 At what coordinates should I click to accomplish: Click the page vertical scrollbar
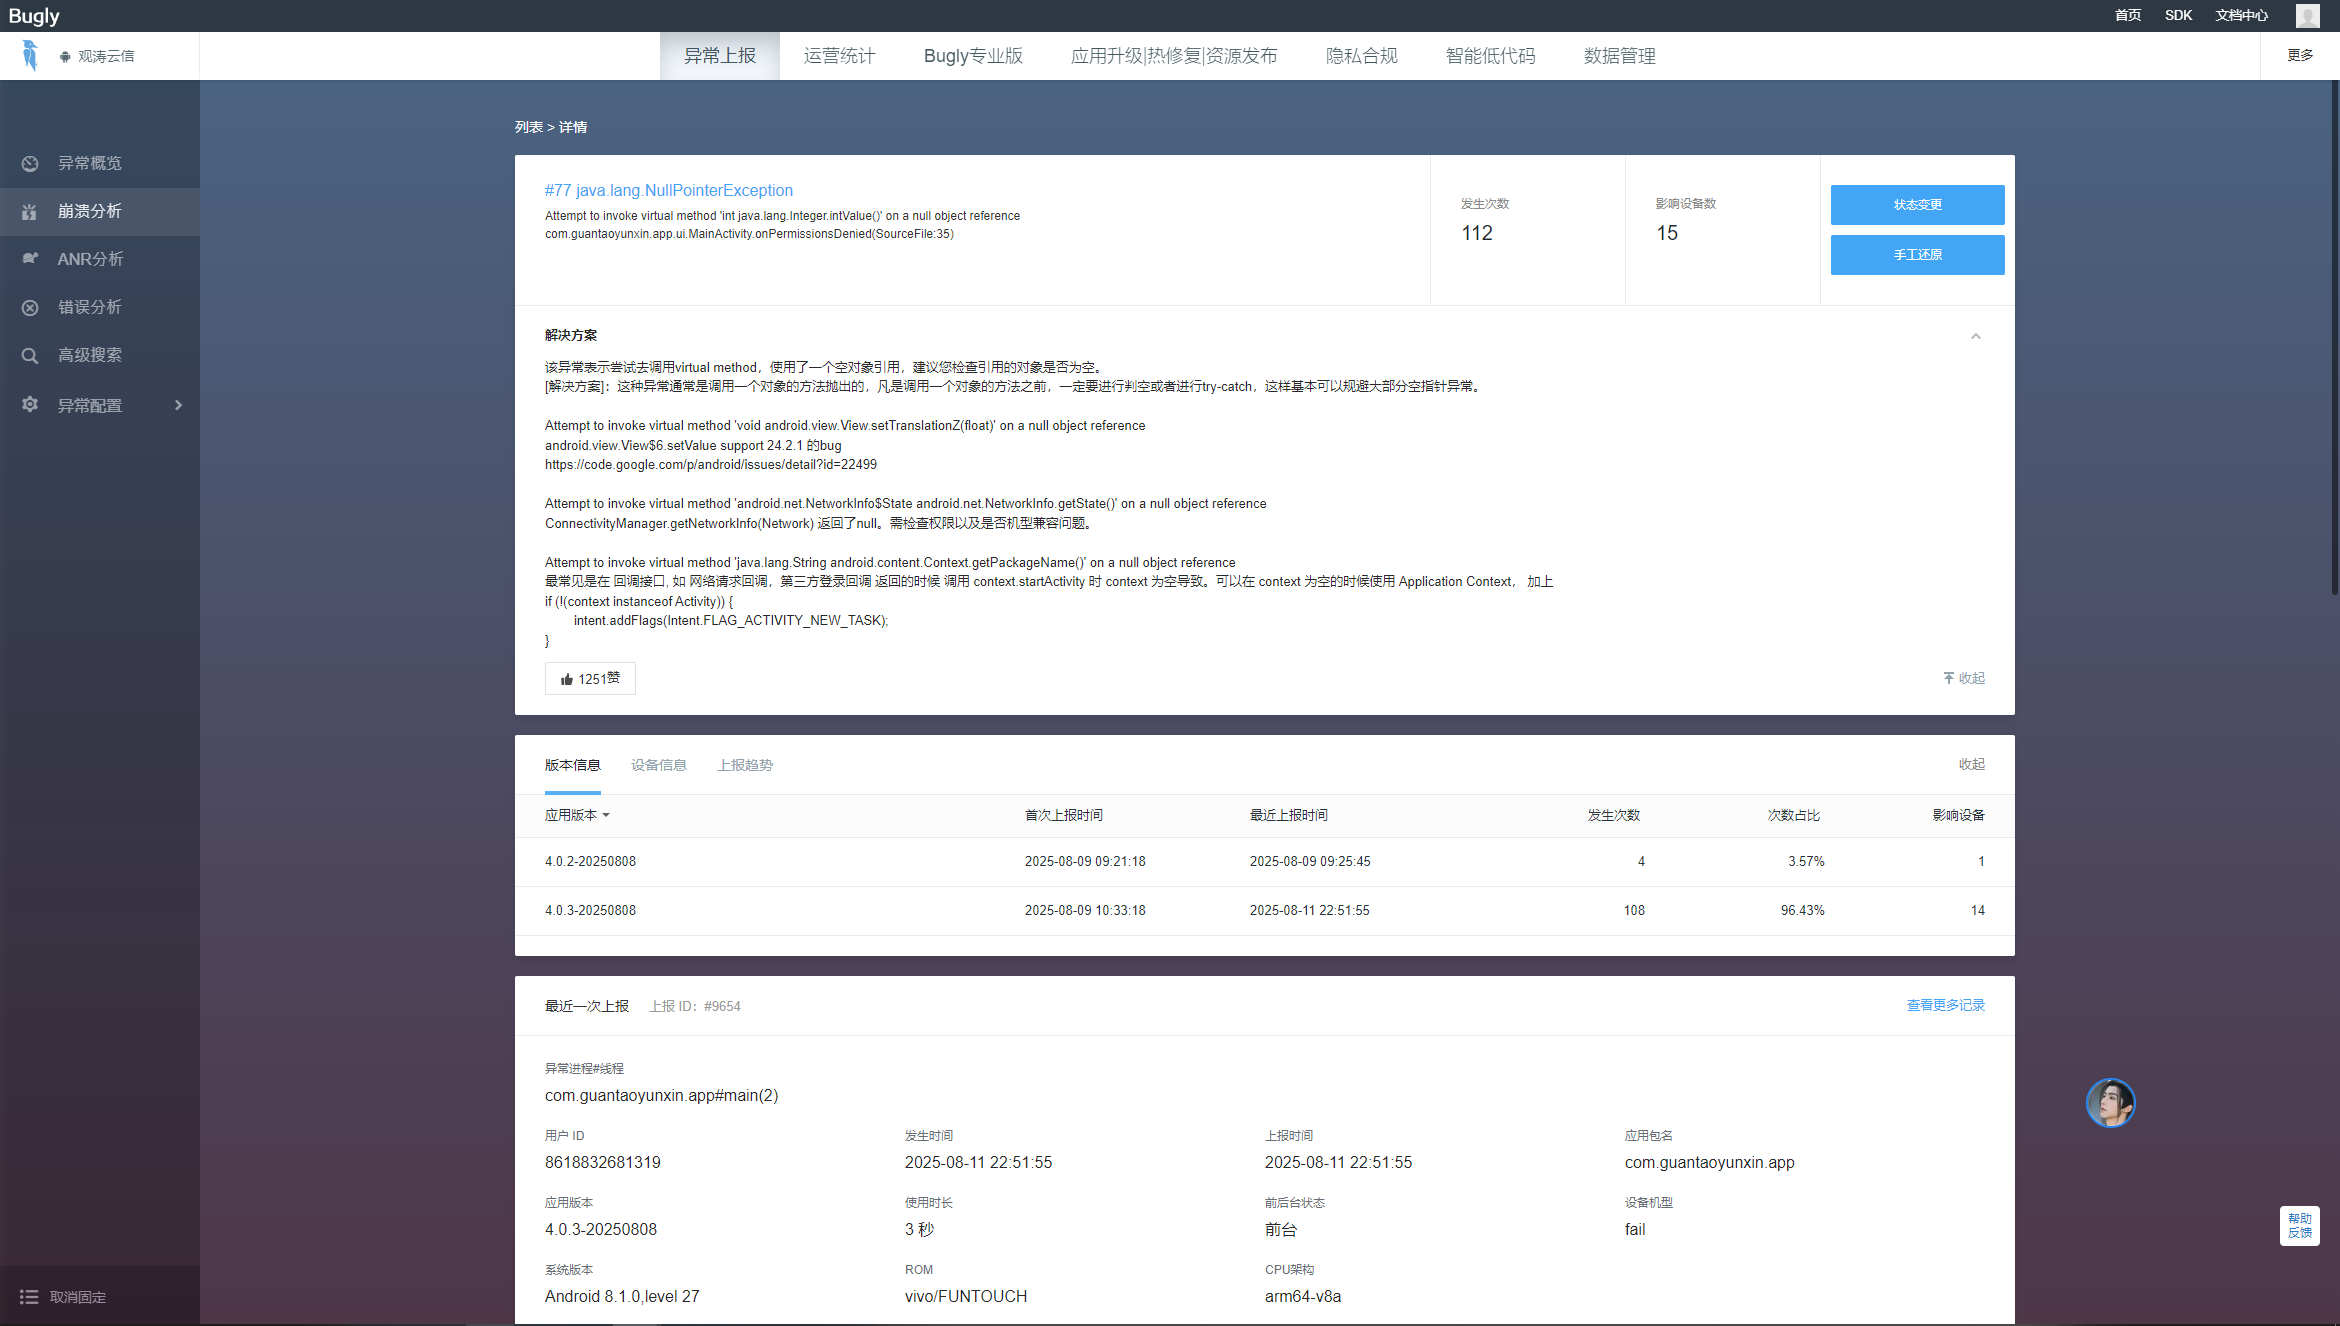click(2334, 340)
